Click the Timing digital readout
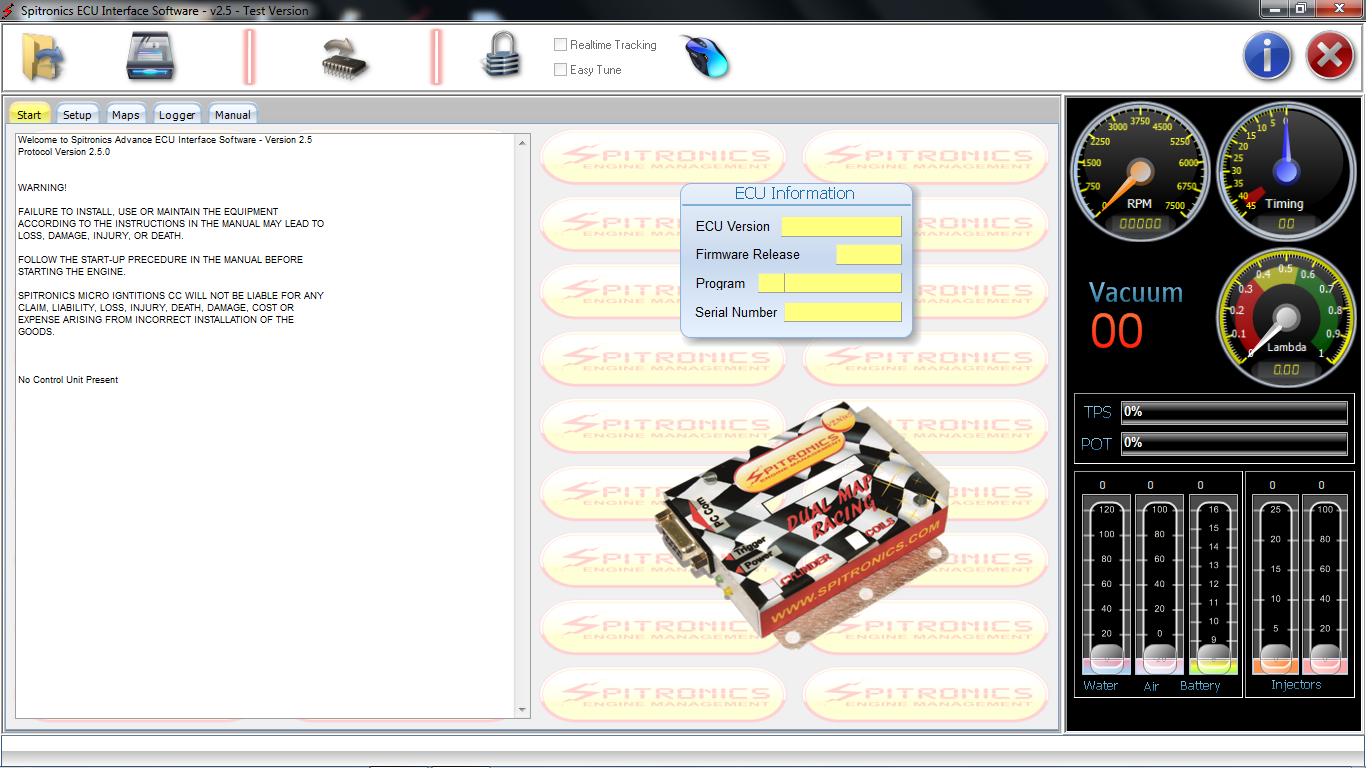Image resolution: width=1366 pixels, height=768 pixels. click(x=1286, y=225)
